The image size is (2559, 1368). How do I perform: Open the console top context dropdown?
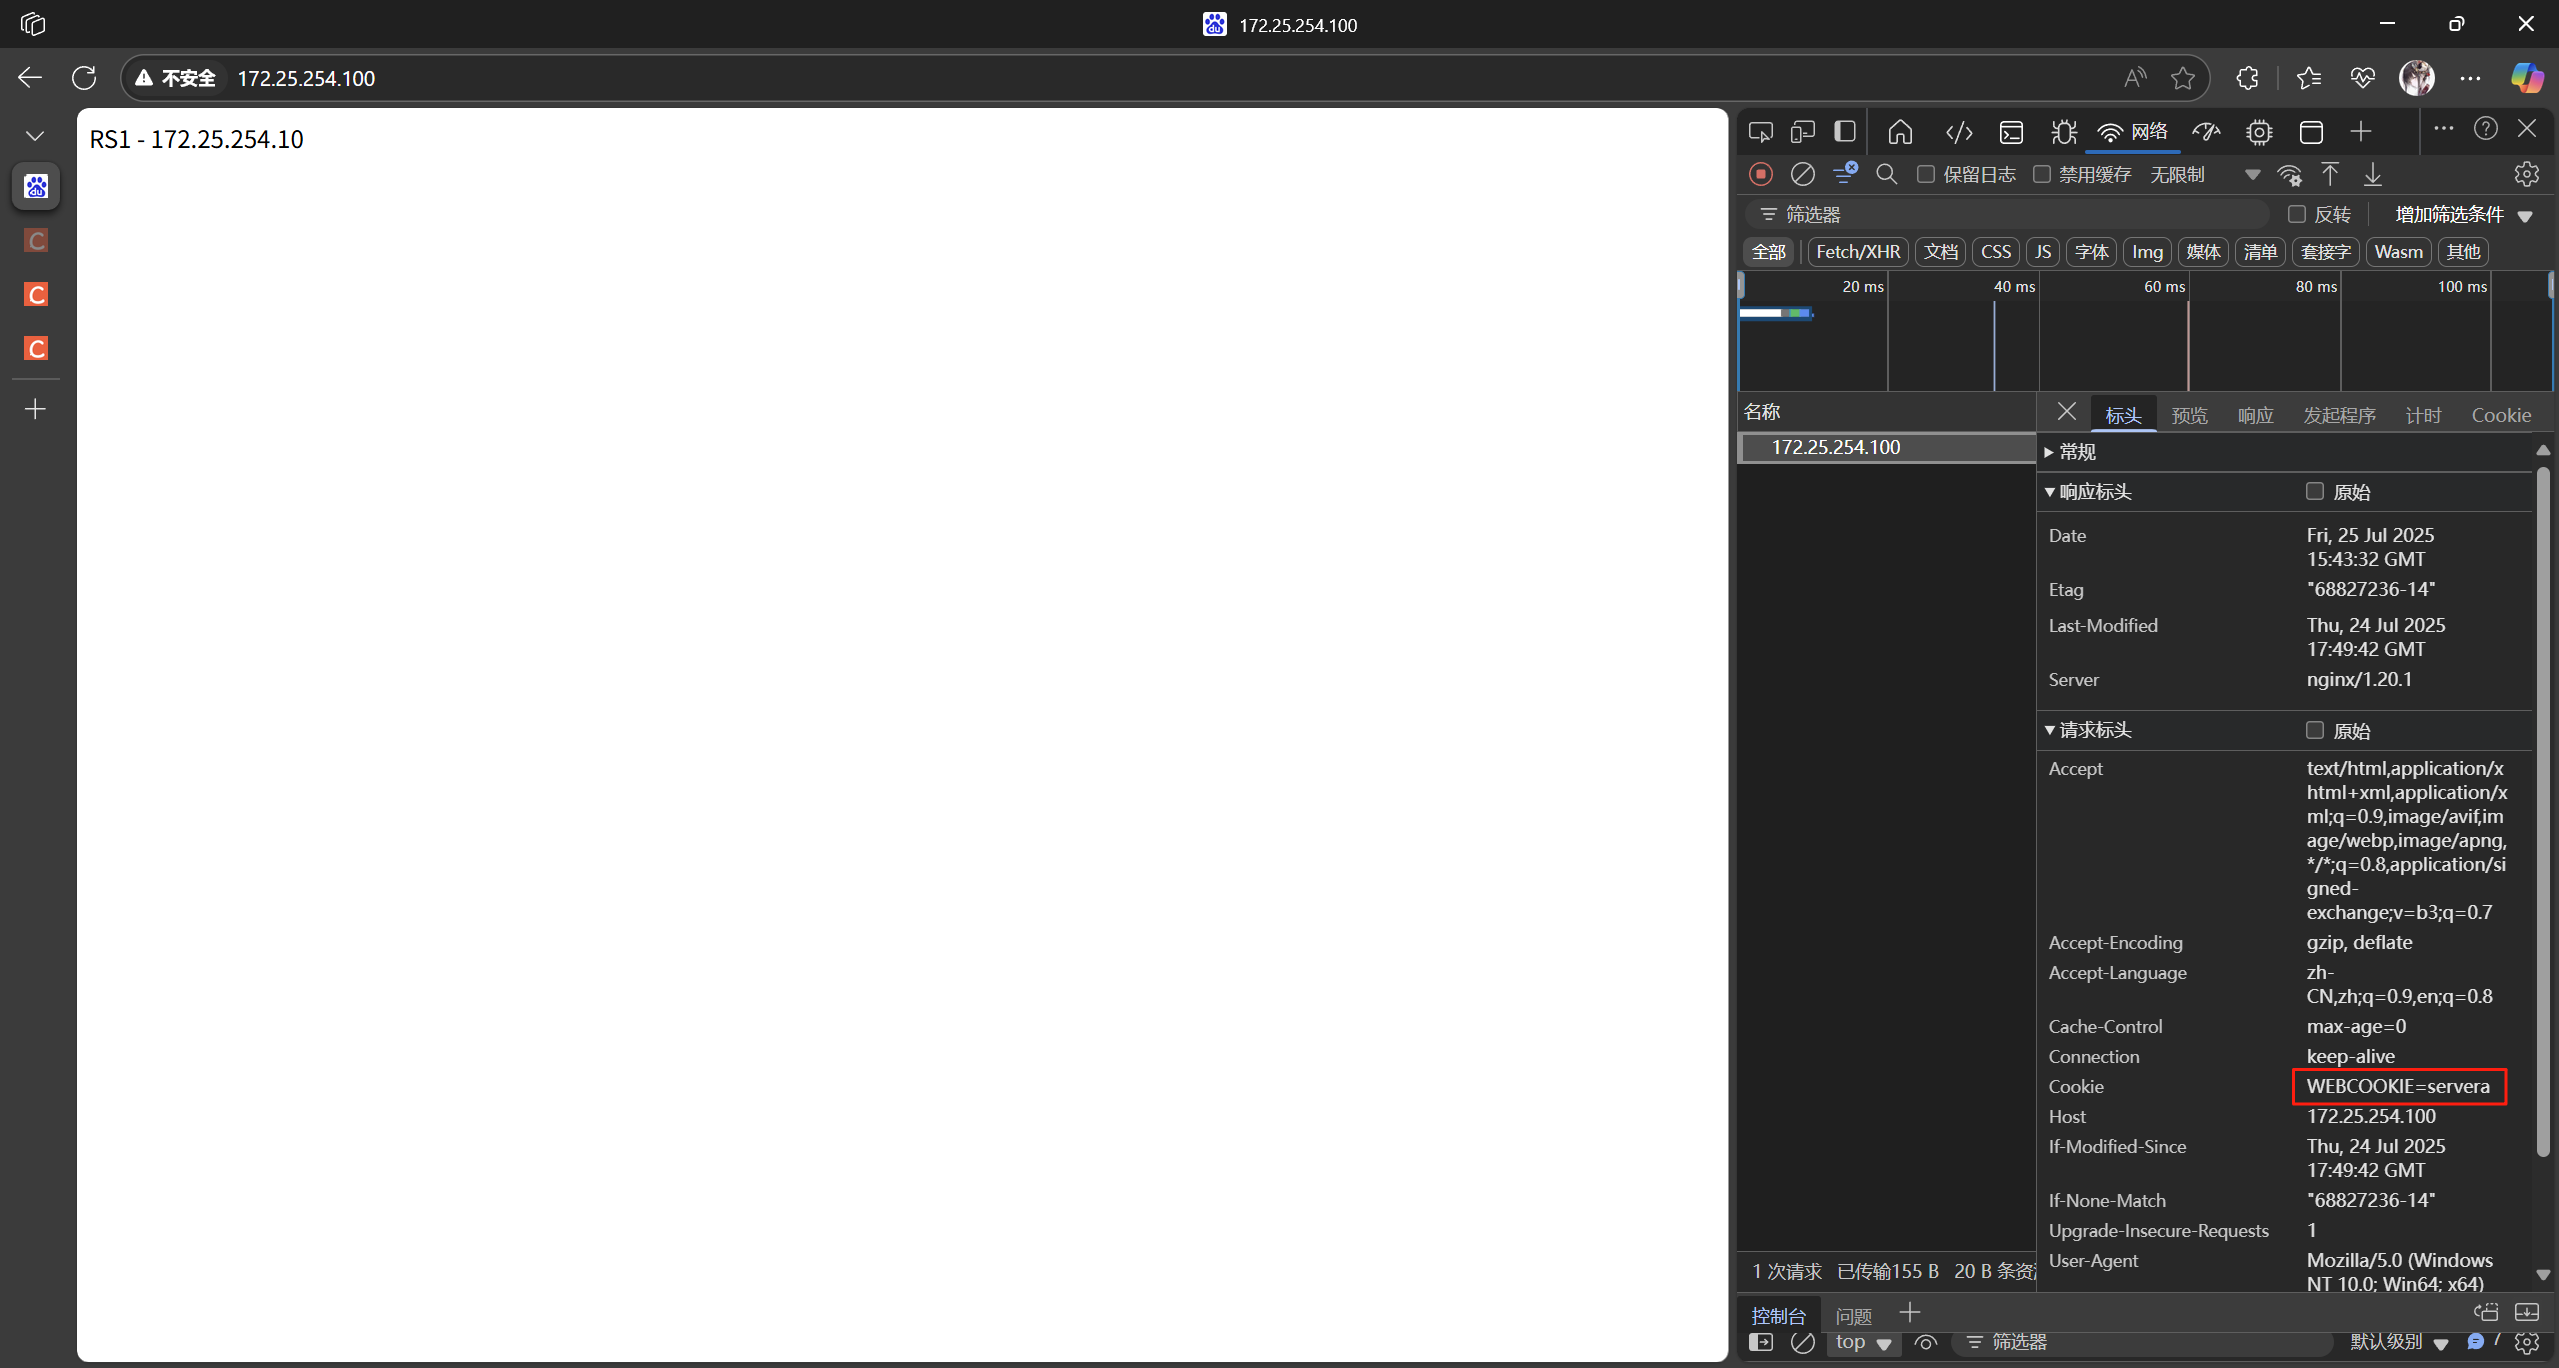click(x=1863, y=1343)
